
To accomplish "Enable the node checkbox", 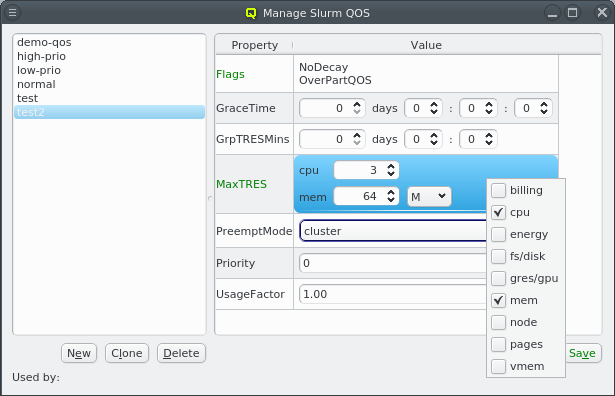I will tap(499, 322).
